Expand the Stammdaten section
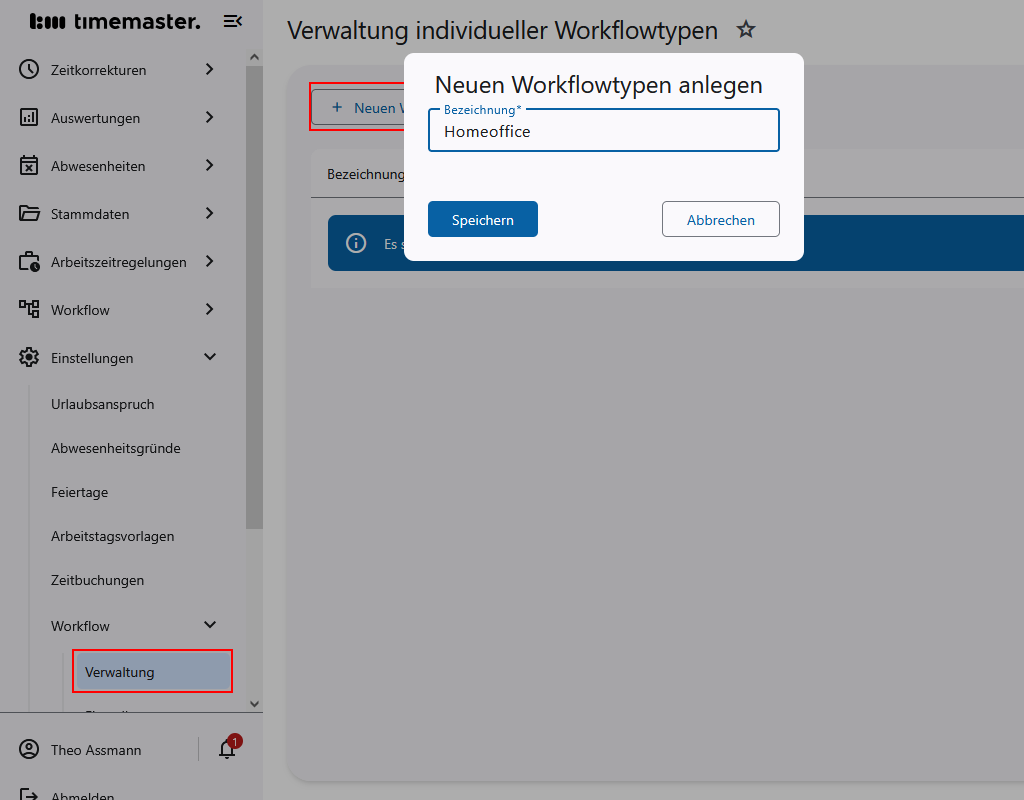This screenshot has width=1024, height=800. point(209,213)
